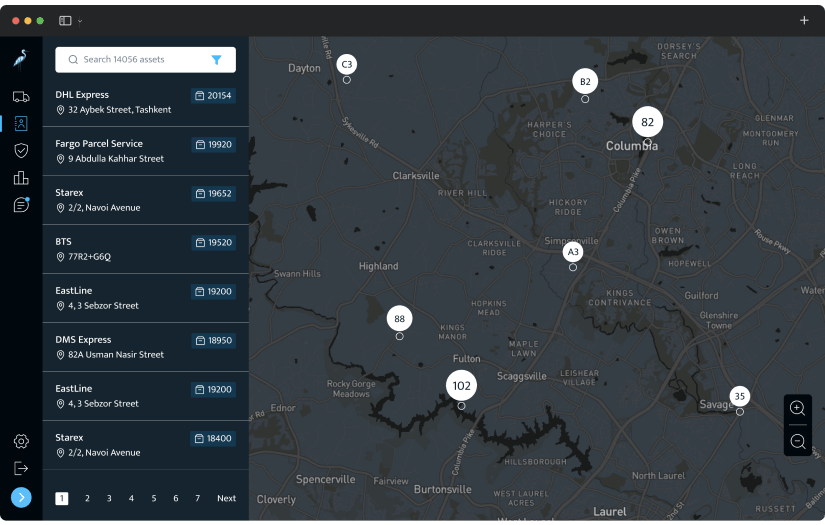825x525 pixels.
Task: Select the C3 map marker
Action: (x=347, y=64)
